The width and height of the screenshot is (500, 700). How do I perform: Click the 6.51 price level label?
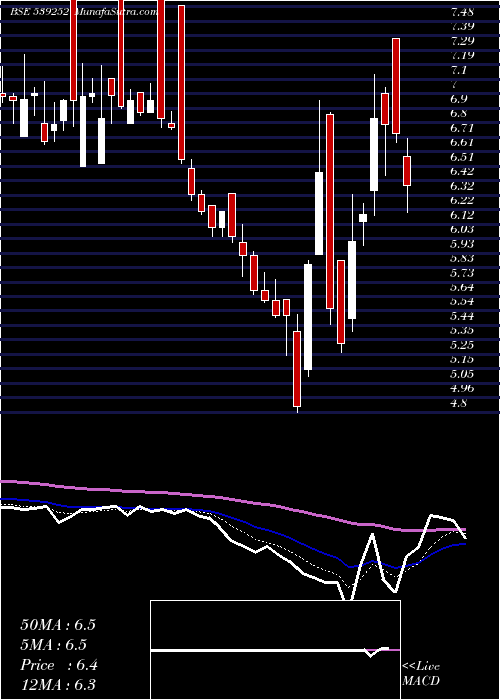click(462, 157)
